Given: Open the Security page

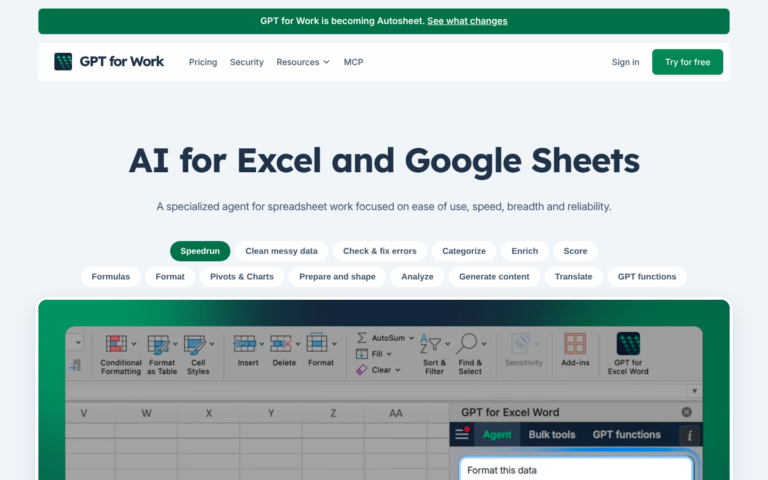Looking at the screenshot, I should [x=247, y=62].
